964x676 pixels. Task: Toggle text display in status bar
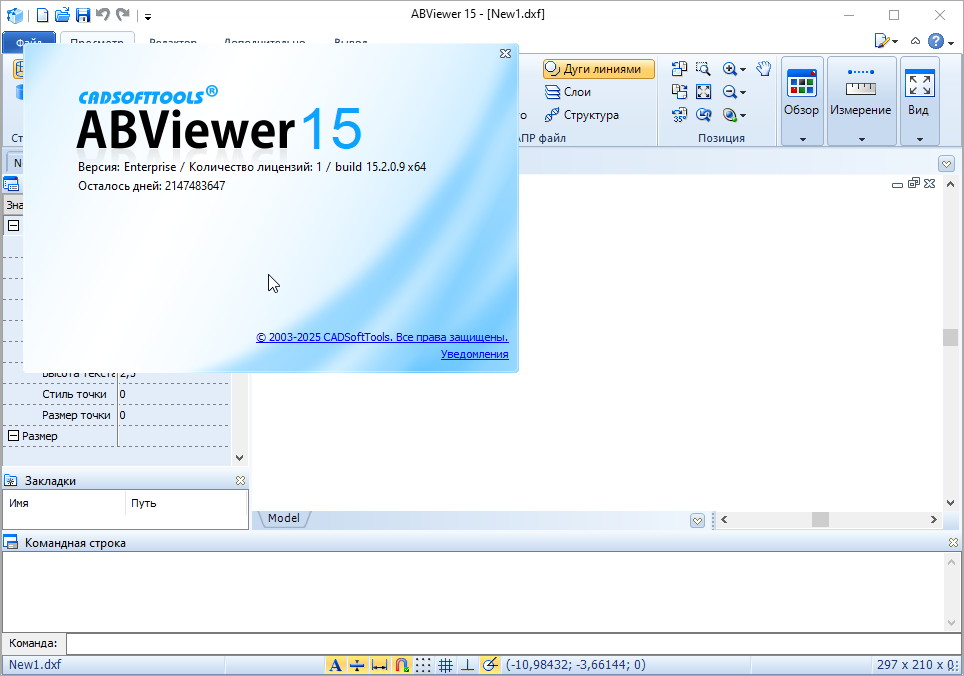pyautogui.click(x=335, y=665)
